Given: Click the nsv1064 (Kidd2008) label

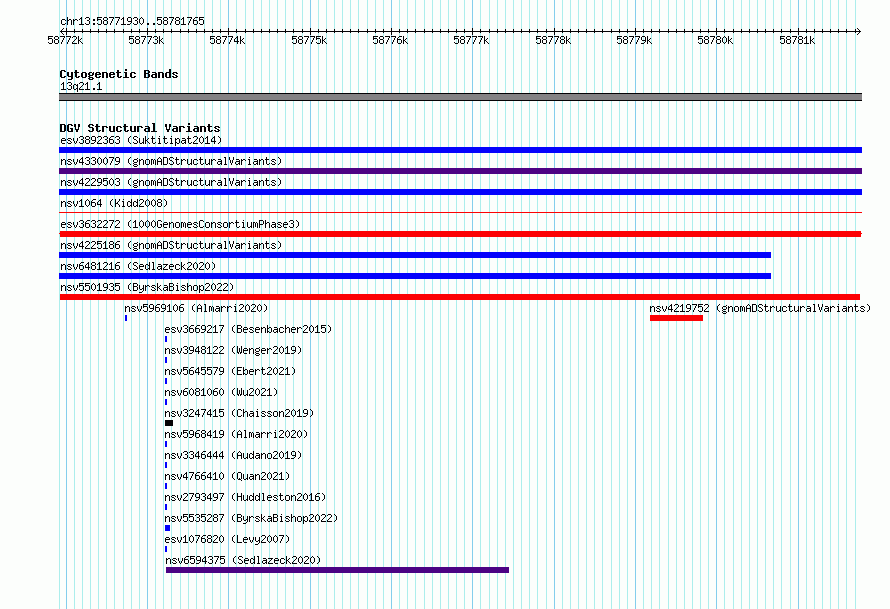Looking at the screenshot, I should tap(114, 203).
